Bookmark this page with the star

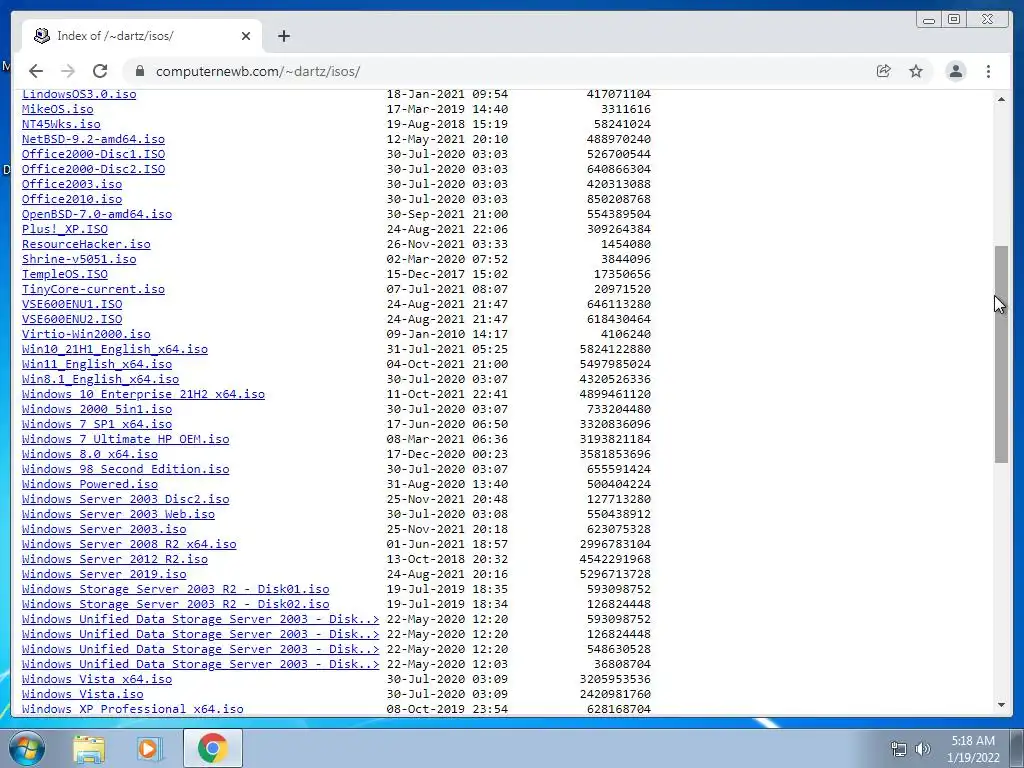pos(916,71)
